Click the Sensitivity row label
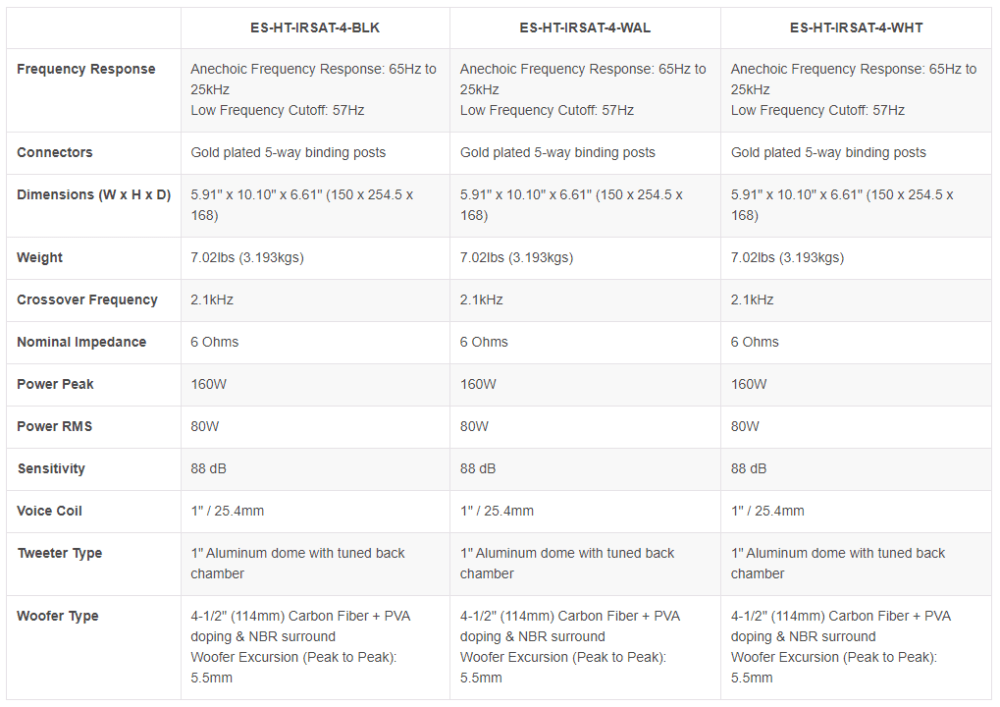 [x=51, y=469]
